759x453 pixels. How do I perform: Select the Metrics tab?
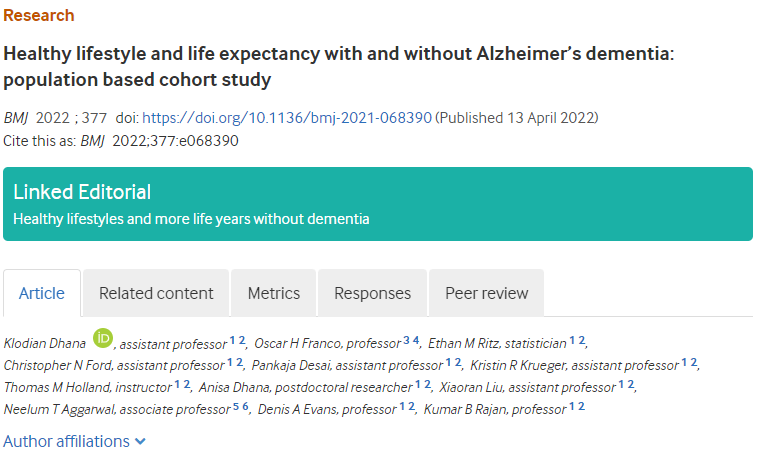(x=273, y=293)
